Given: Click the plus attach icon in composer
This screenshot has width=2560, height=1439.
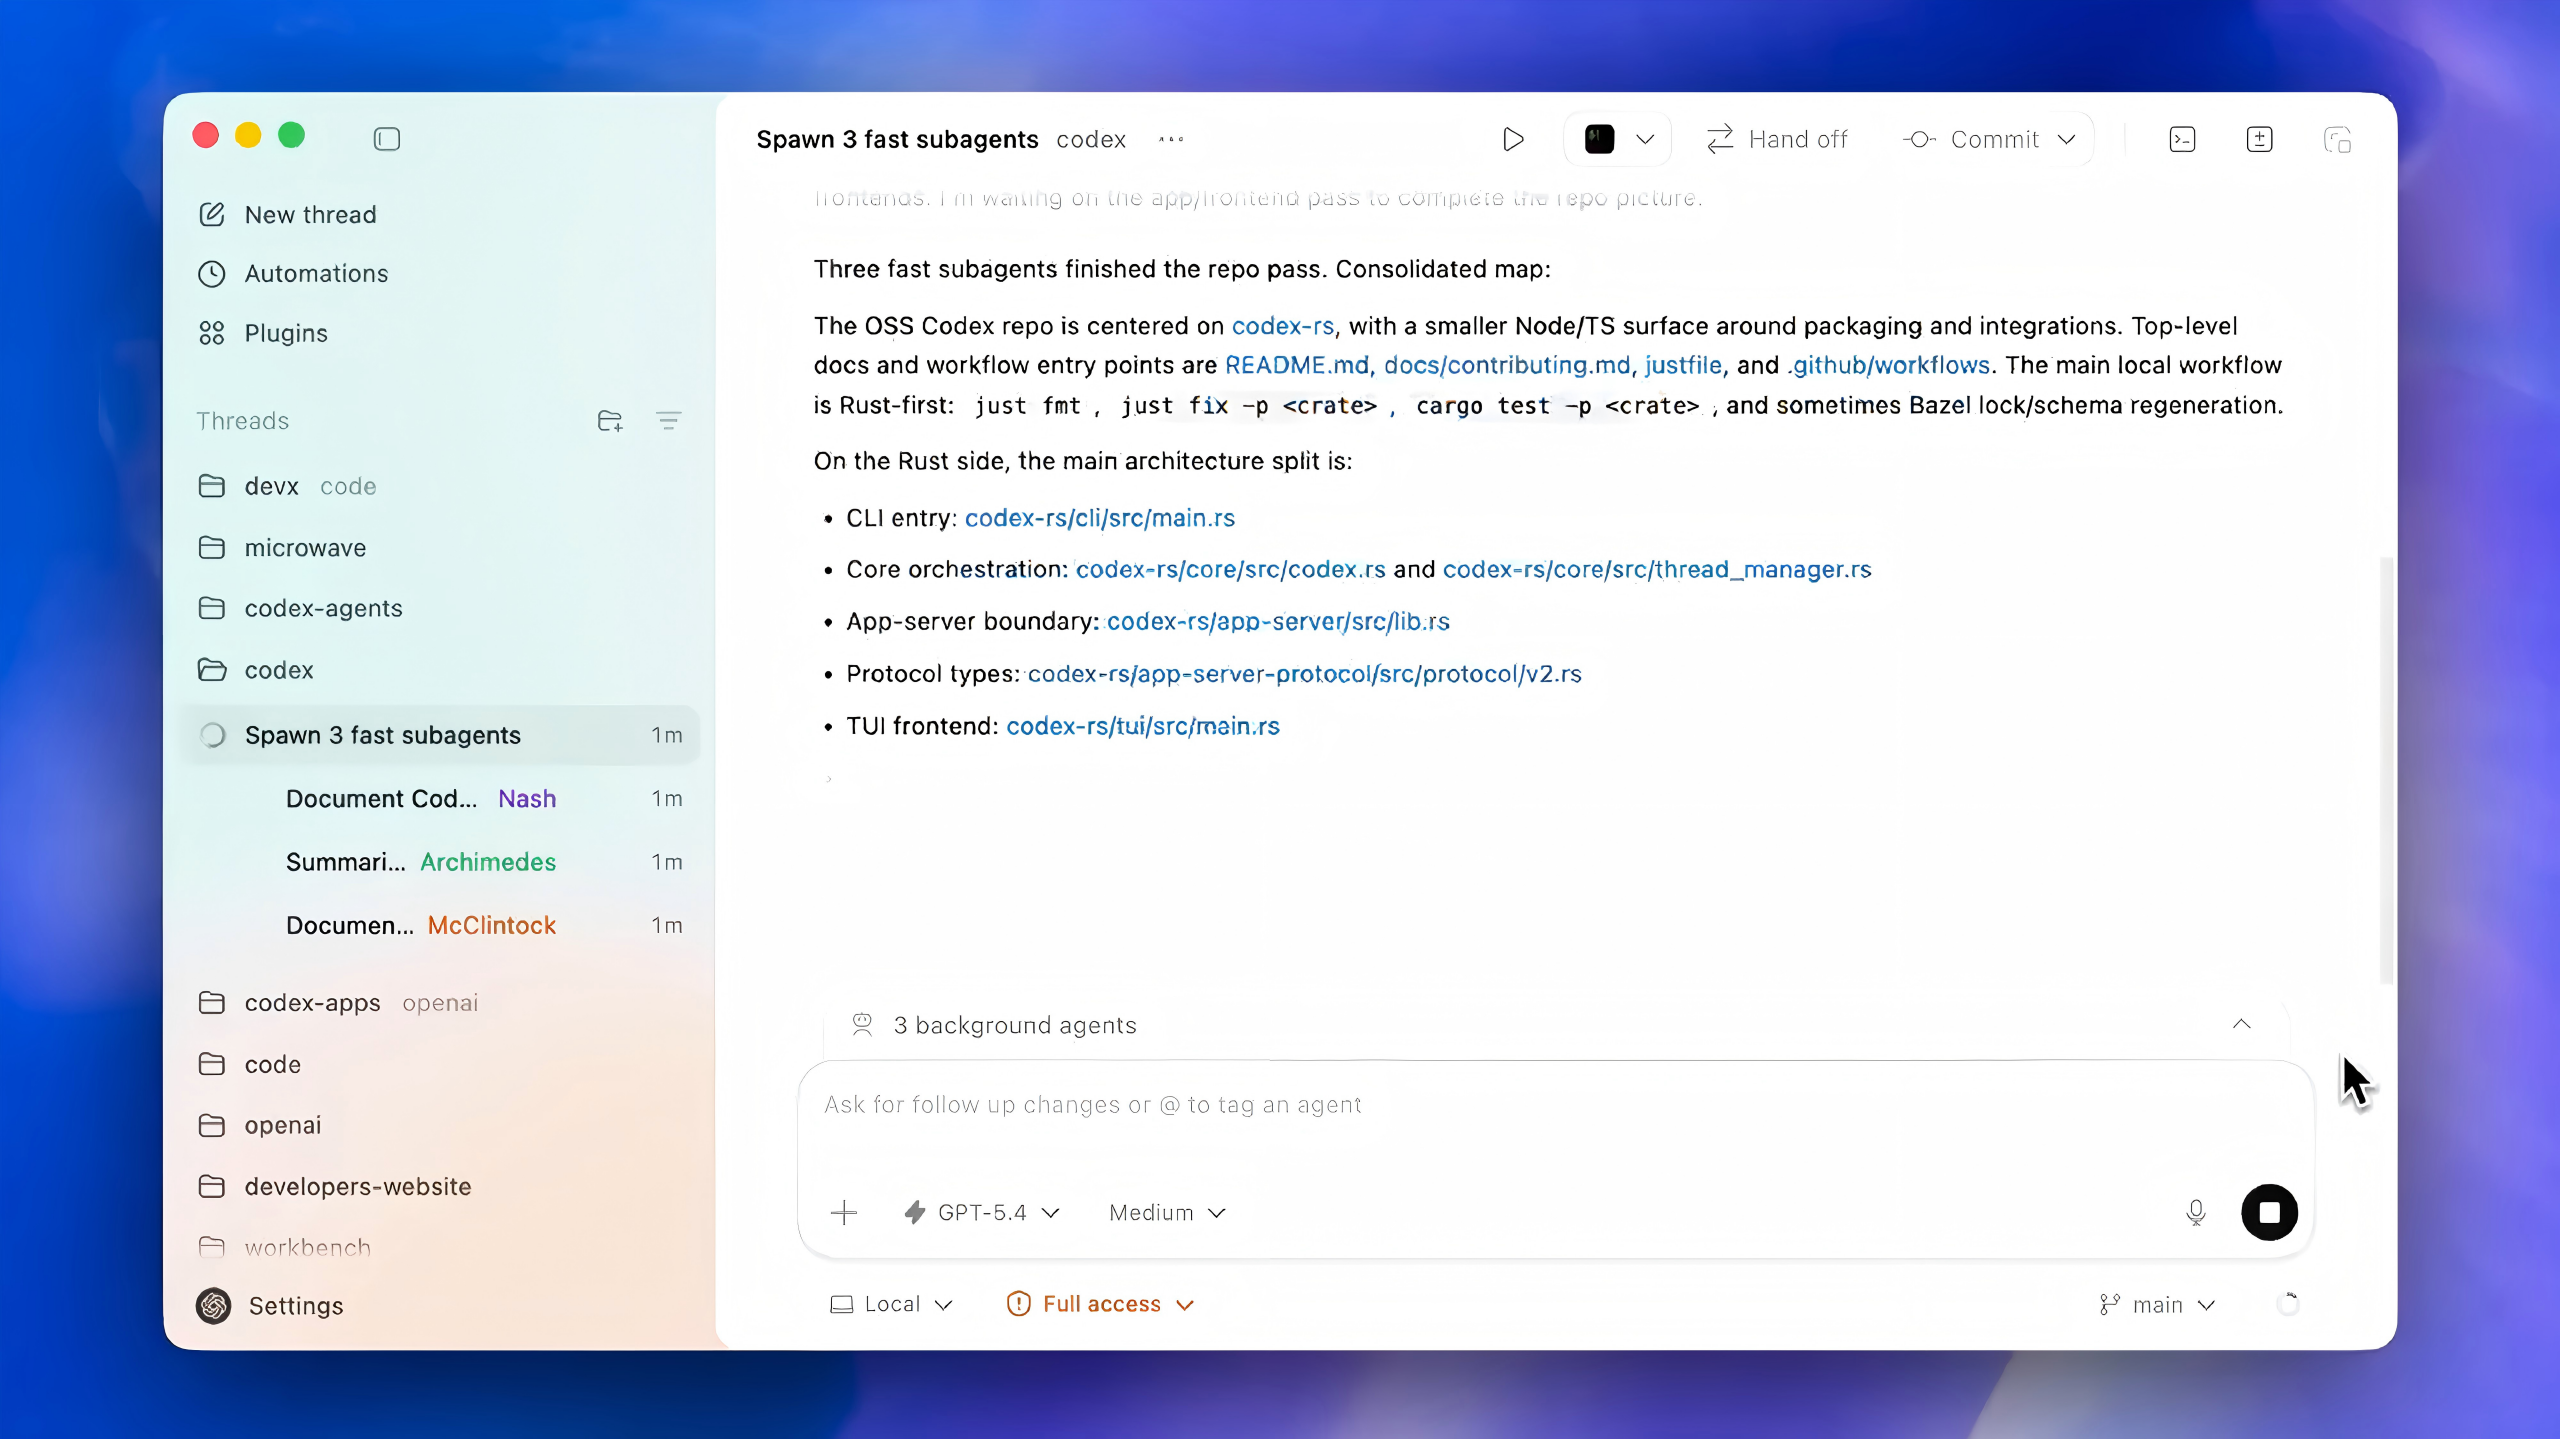Looking at the screenshot, I should 843,1212.
